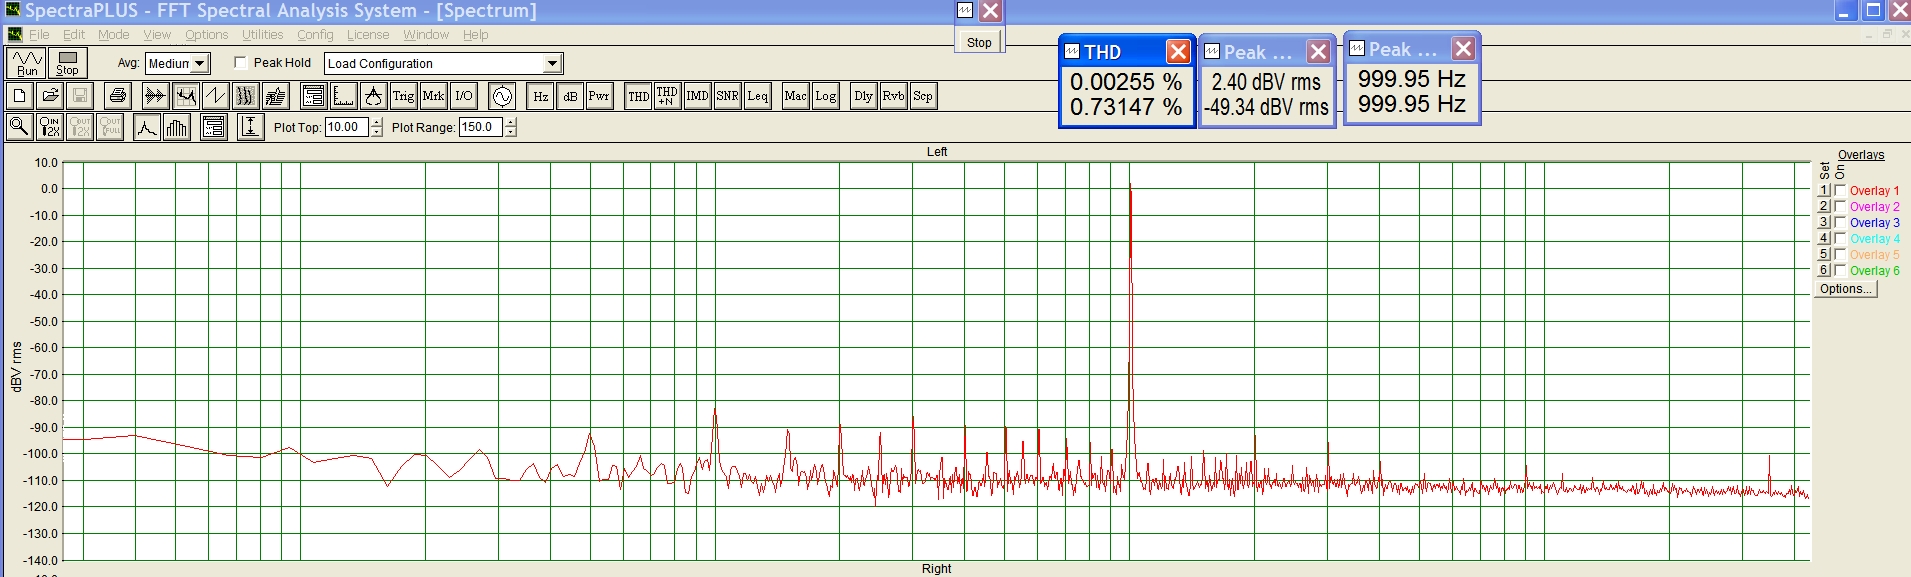Click the Run analyzer button
The width and height of the screenshot is (1911, 577).
[27, 62]
